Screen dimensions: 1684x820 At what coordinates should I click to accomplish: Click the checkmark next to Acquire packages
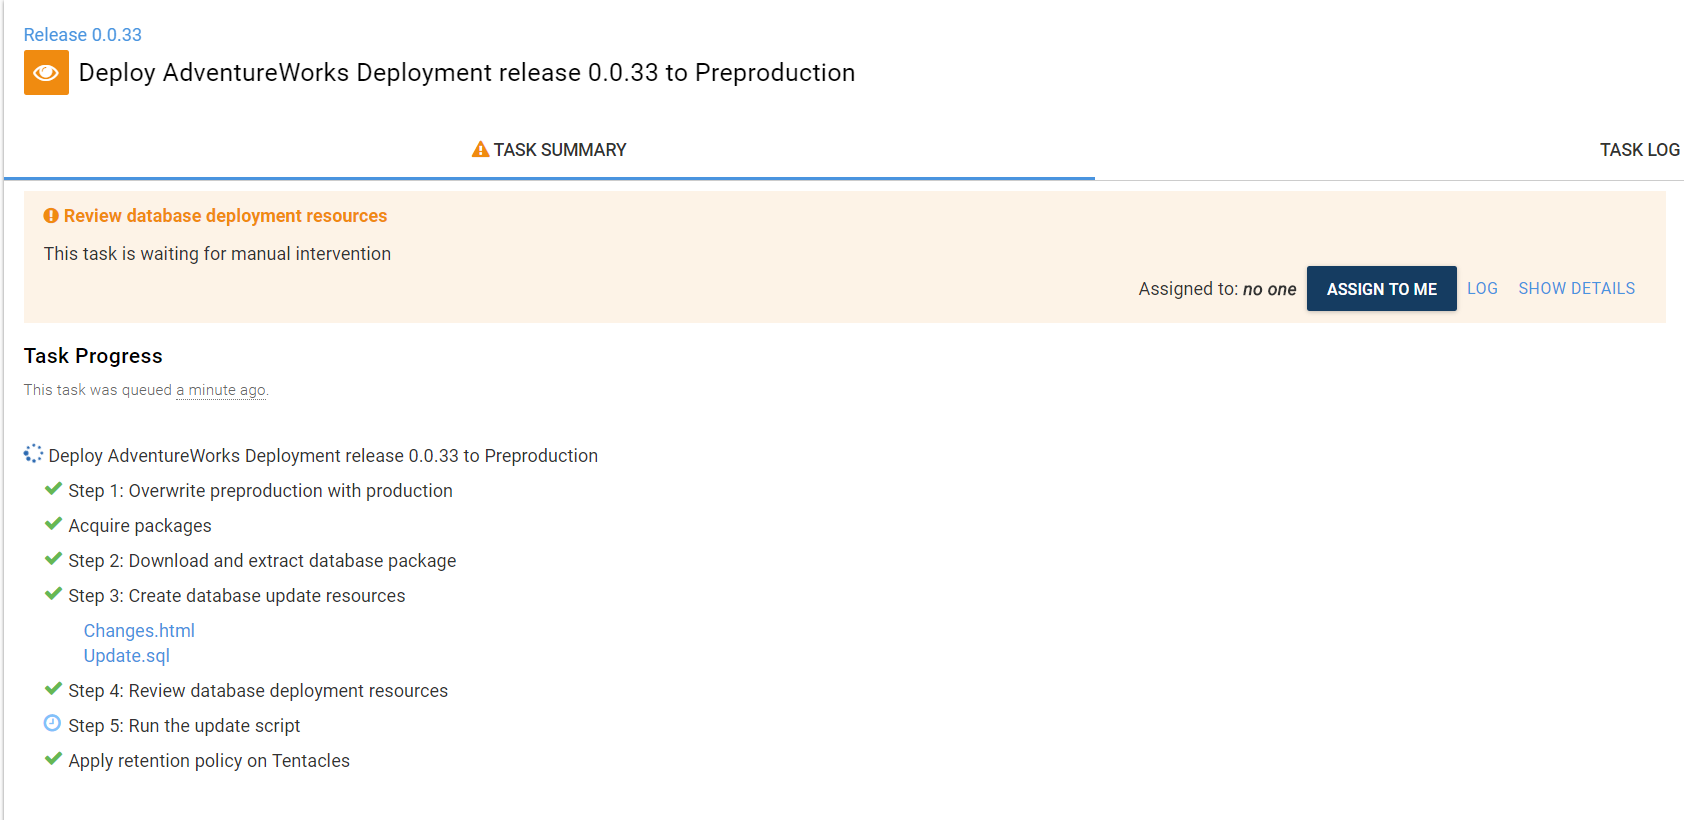[x=53, y=524]
